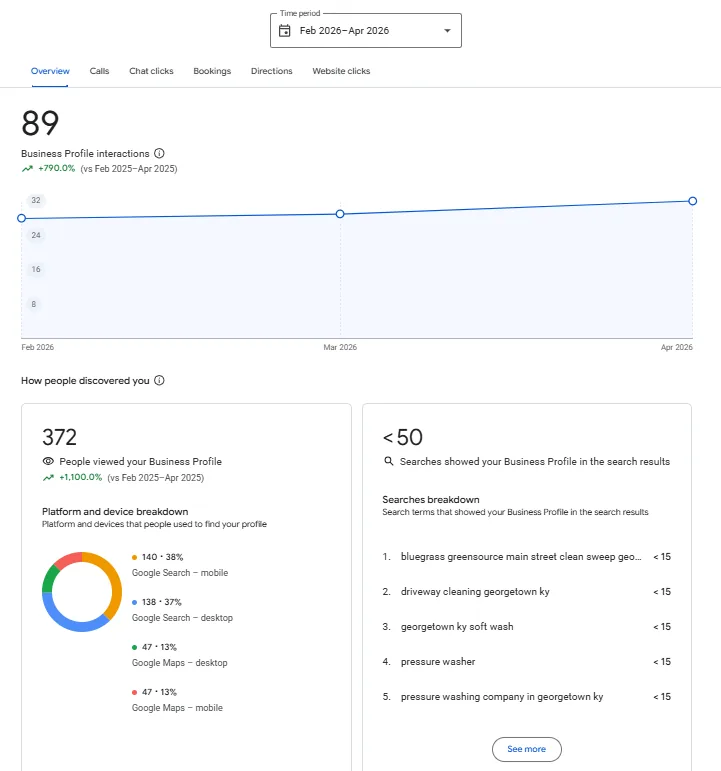Click the 372 profile views number
721x771 pixels.
(x=60, y=437)
